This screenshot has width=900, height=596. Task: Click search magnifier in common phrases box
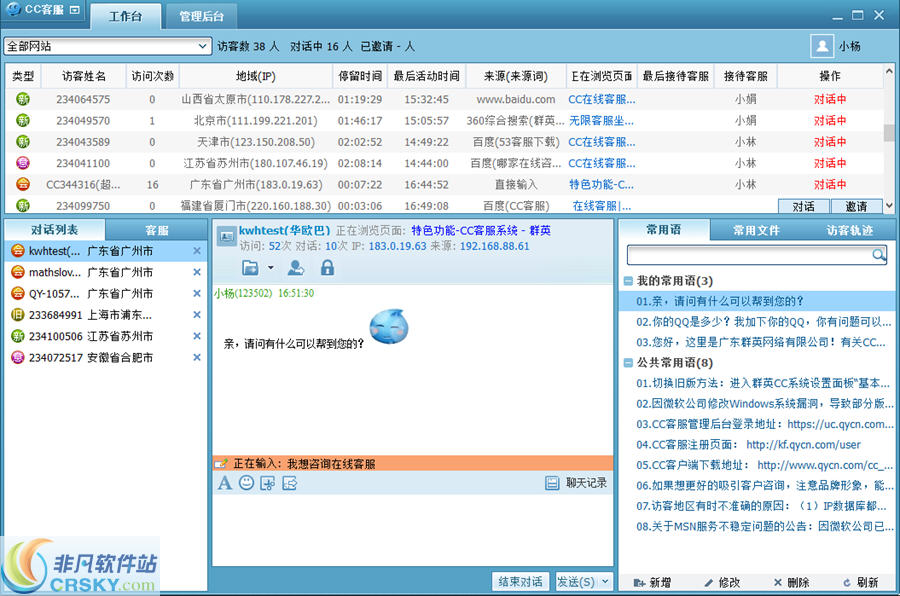(878, 254)
